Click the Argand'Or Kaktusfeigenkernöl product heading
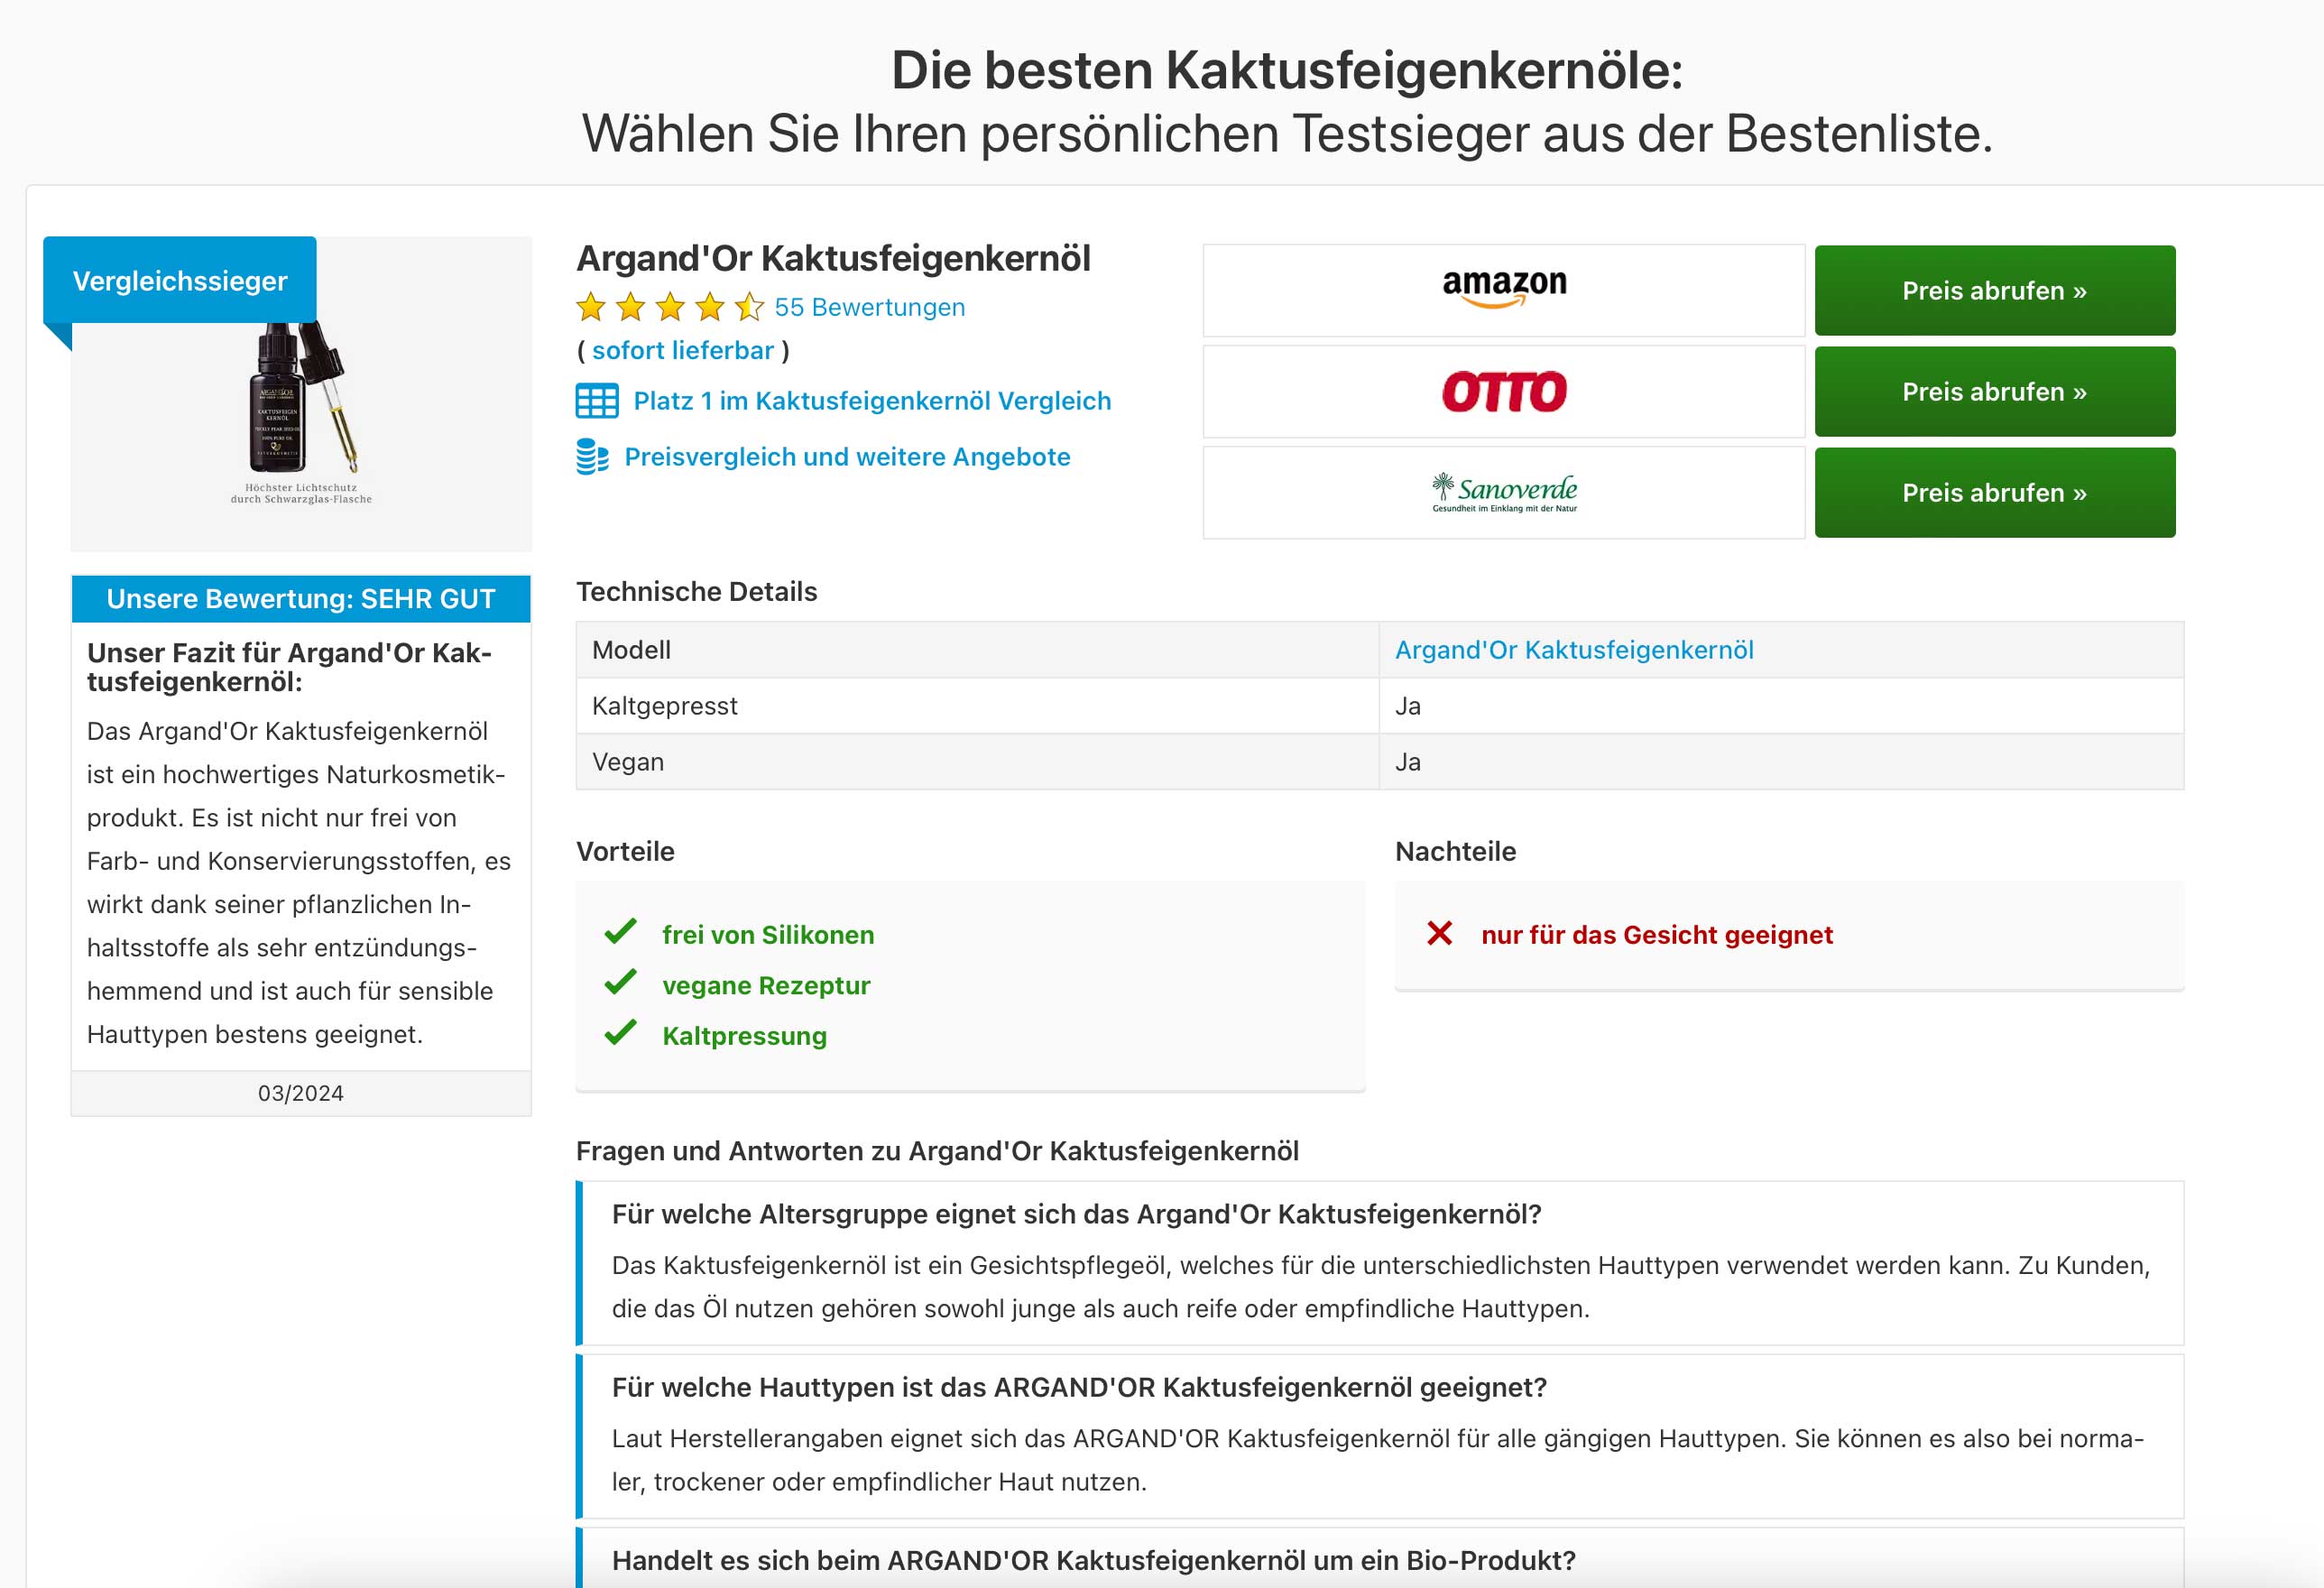This screenshot has width=2324, height=1588. tap(833, 258)
